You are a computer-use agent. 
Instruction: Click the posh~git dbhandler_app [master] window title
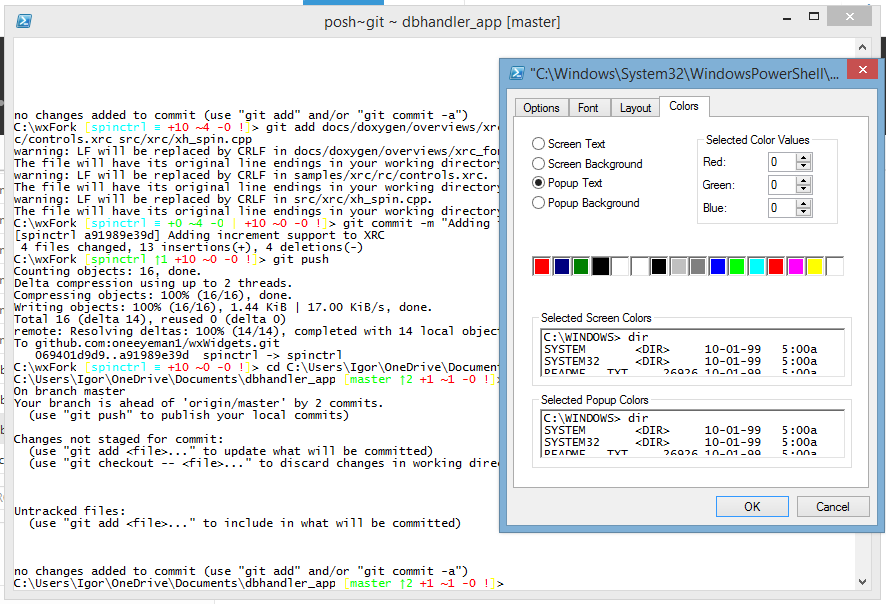tap(442, 22)
